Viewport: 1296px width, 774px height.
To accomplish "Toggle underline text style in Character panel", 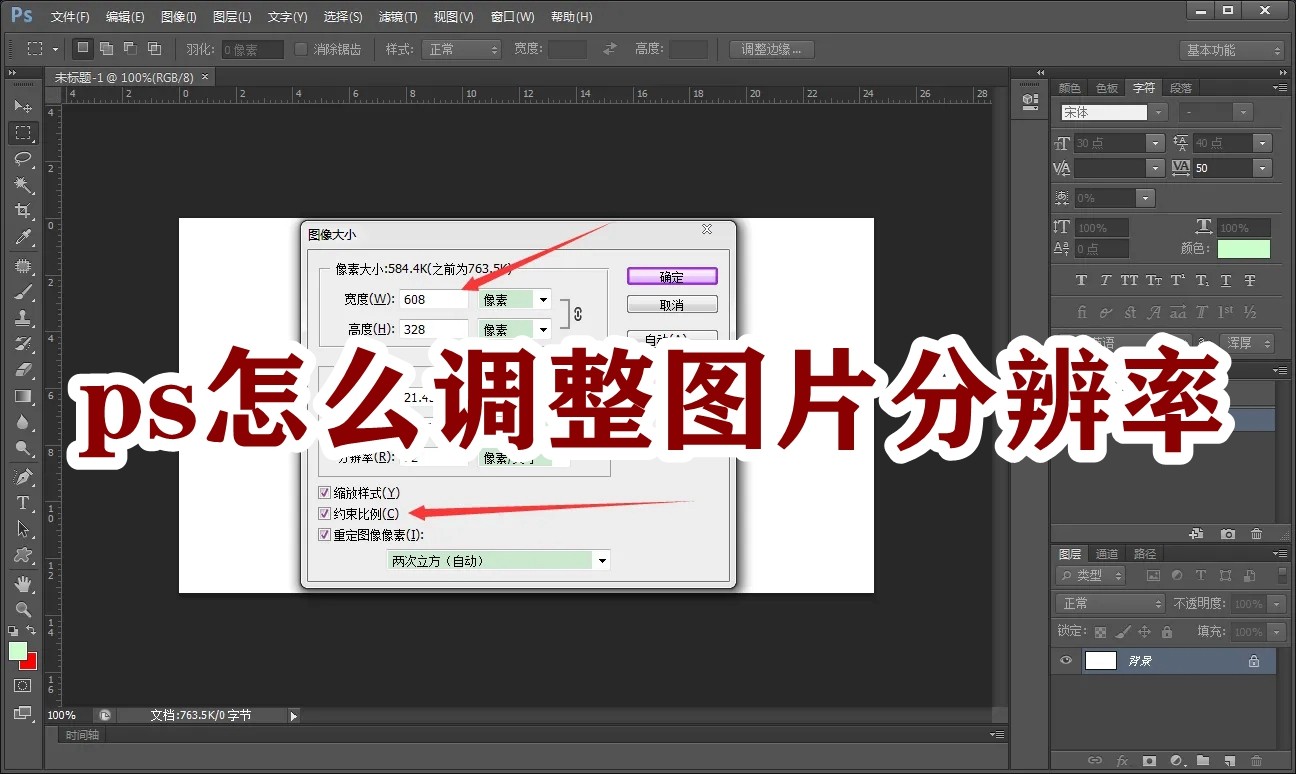I will 1226,281.
